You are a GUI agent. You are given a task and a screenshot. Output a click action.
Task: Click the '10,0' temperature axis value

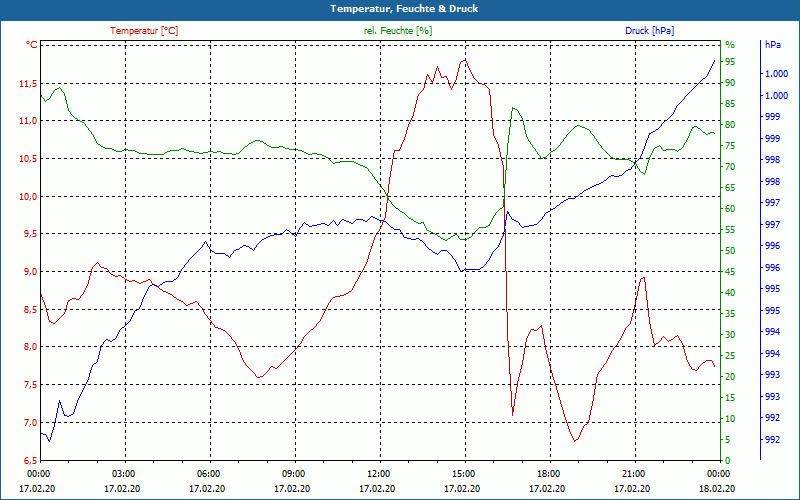pos(28,196)
